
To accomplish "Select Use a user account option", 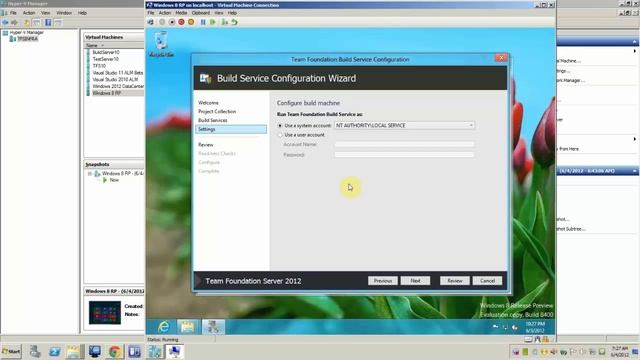I will 280,135.
